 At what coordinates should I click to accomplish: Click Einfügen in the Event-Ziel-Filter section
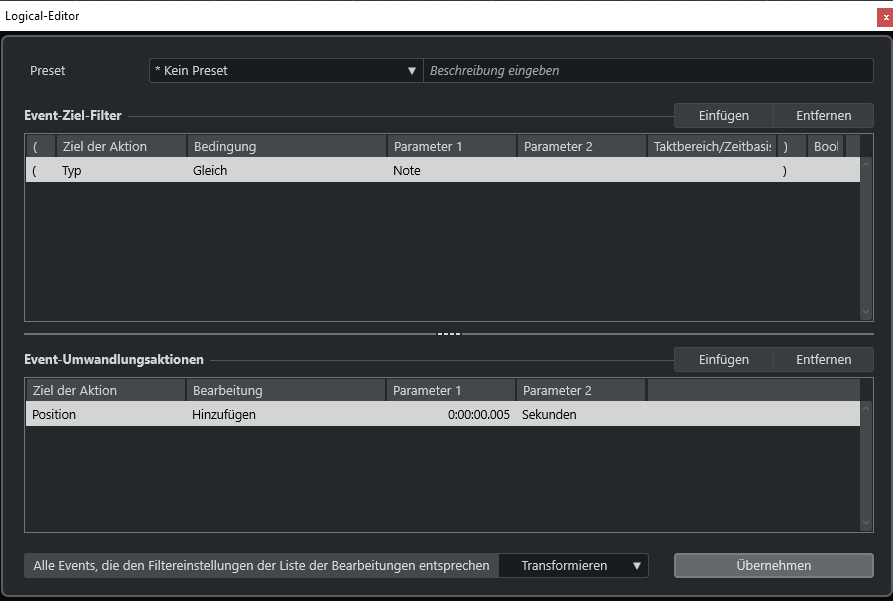pos(723,116)
